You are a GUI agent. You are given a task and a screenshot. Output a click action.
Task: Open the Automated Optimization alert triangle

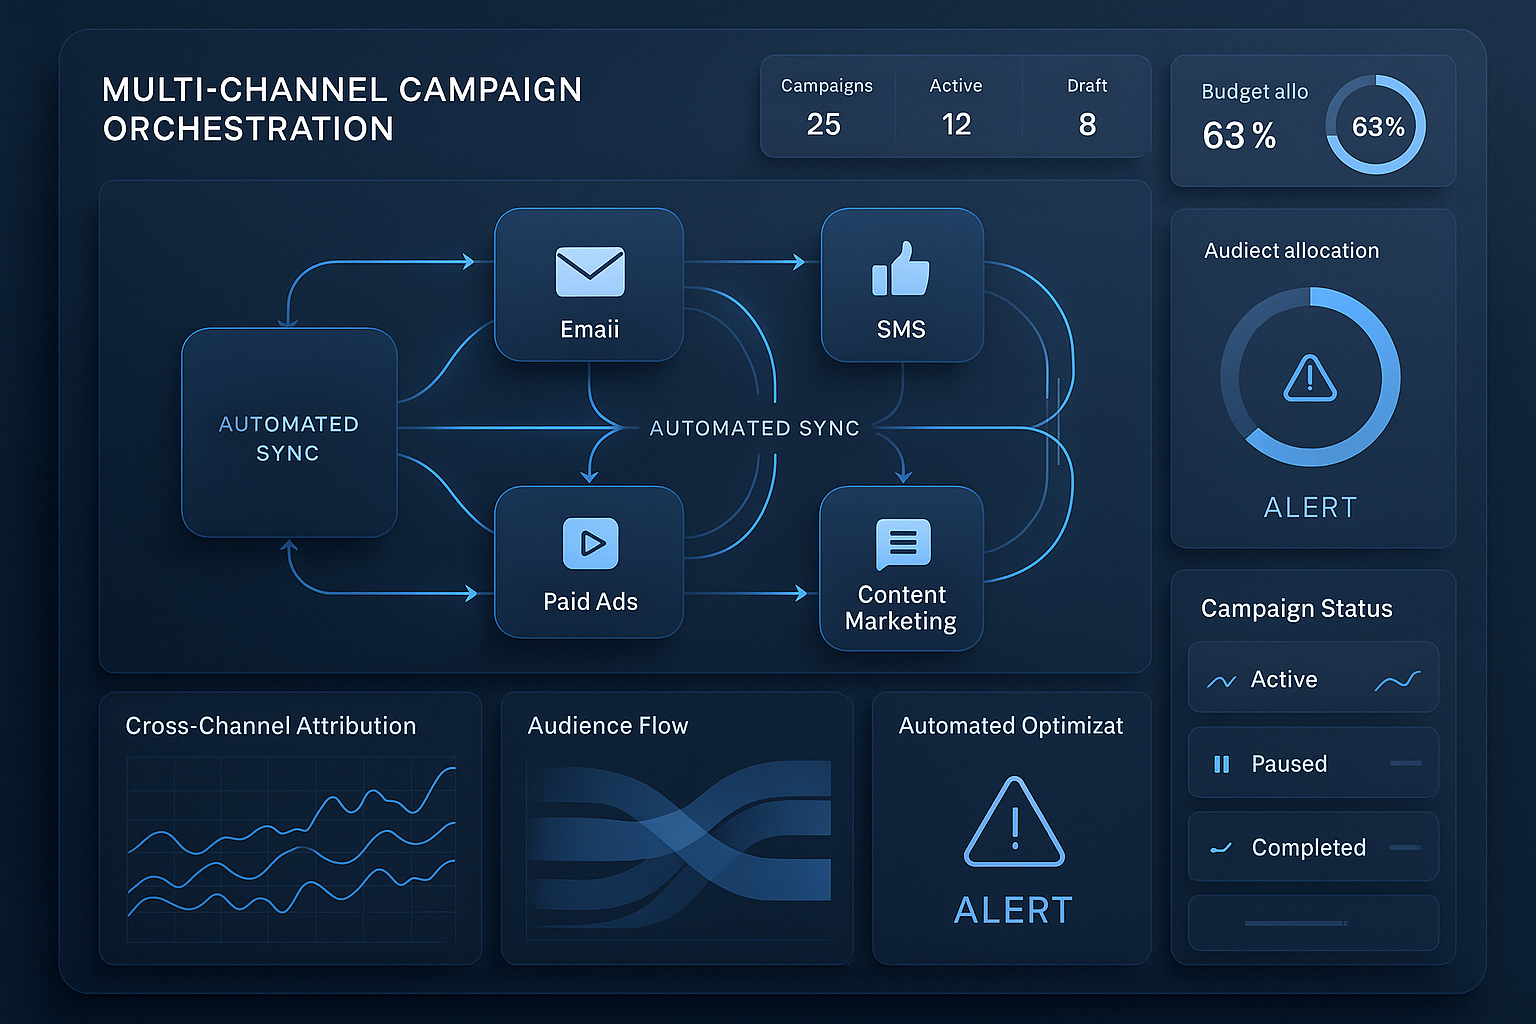pos(1014,822)
